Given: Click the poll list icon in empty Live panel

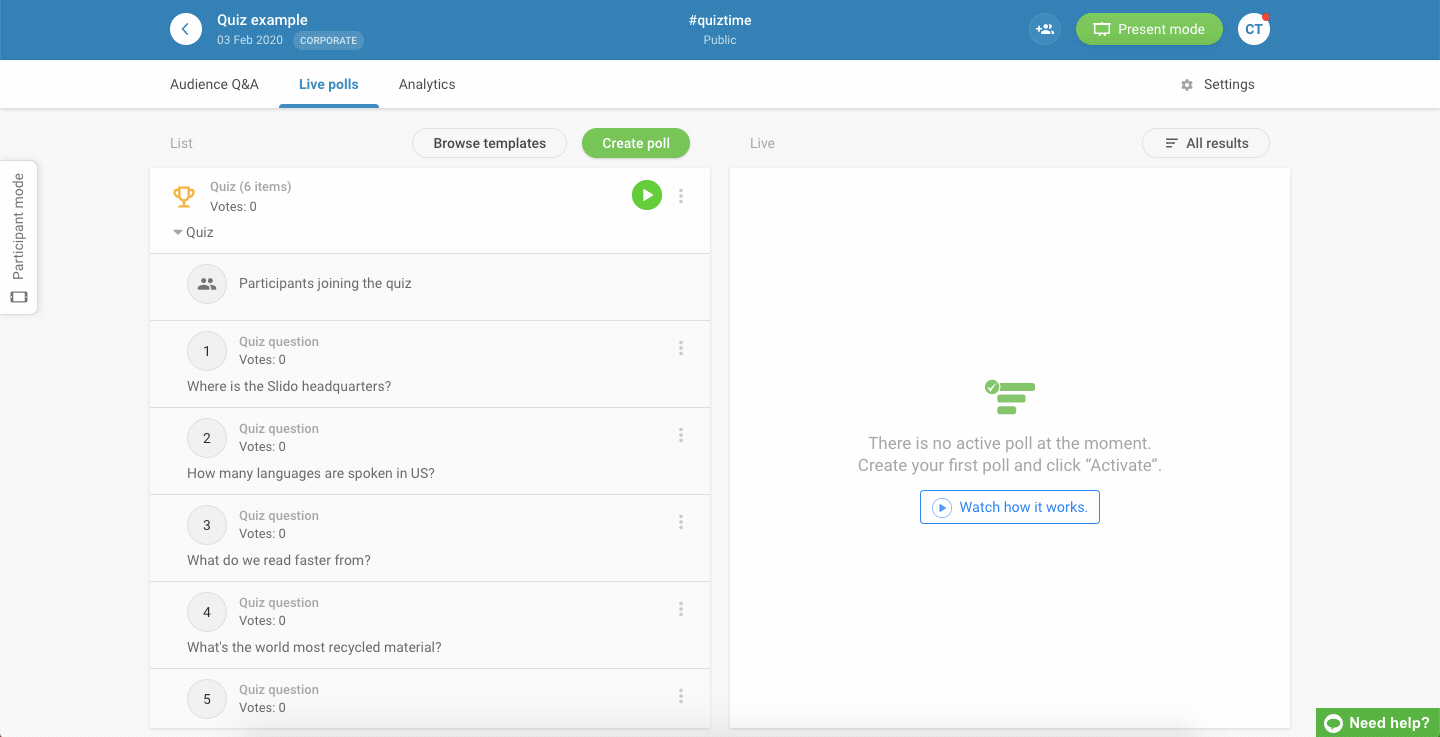Looking at the screenshot, I should pos(1010,397).
